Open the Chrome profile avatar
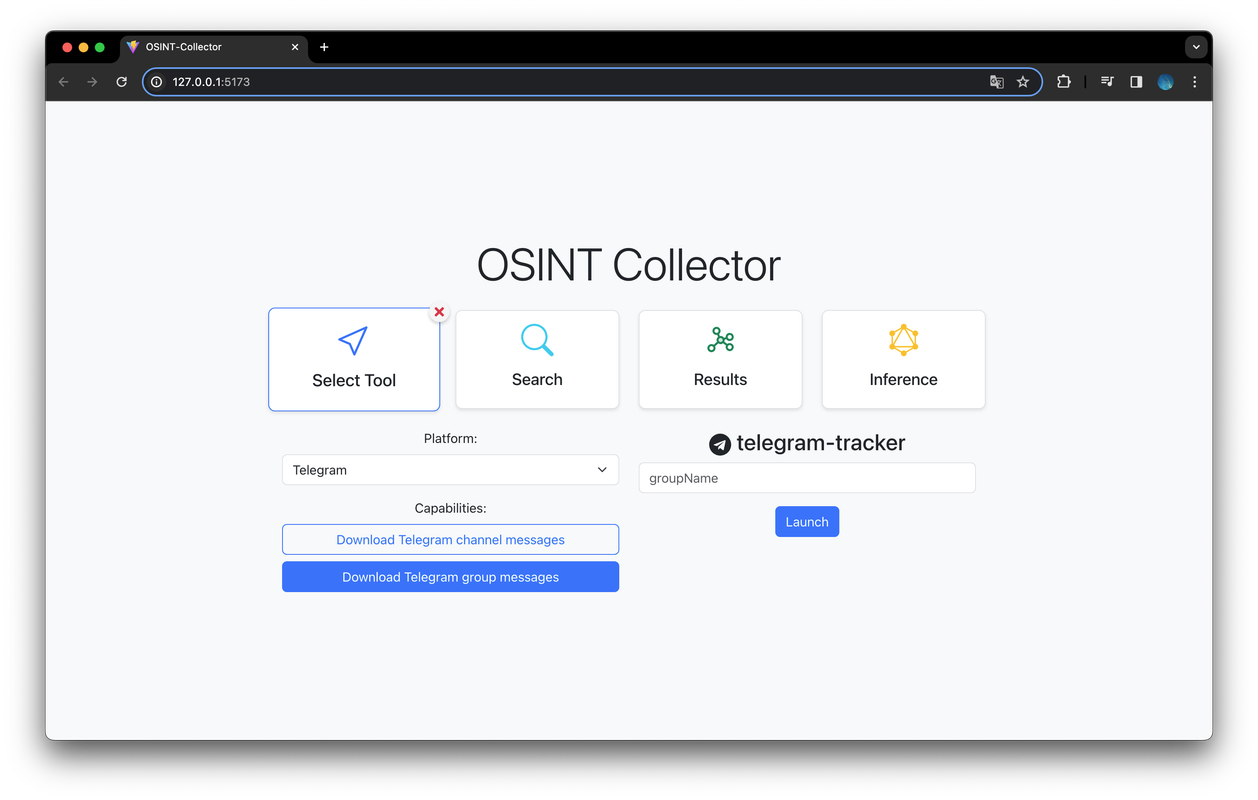Viewport: 1258px width, 800px height. [1165, 82]
